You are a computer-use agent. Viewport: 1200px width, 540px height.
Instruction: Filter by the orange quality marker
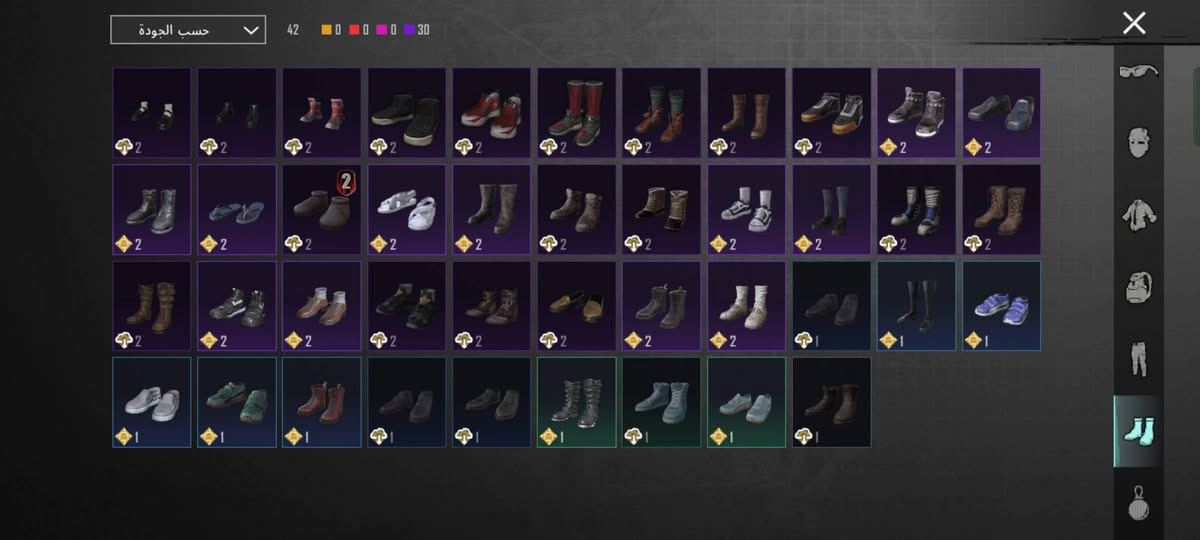(331, 30)
